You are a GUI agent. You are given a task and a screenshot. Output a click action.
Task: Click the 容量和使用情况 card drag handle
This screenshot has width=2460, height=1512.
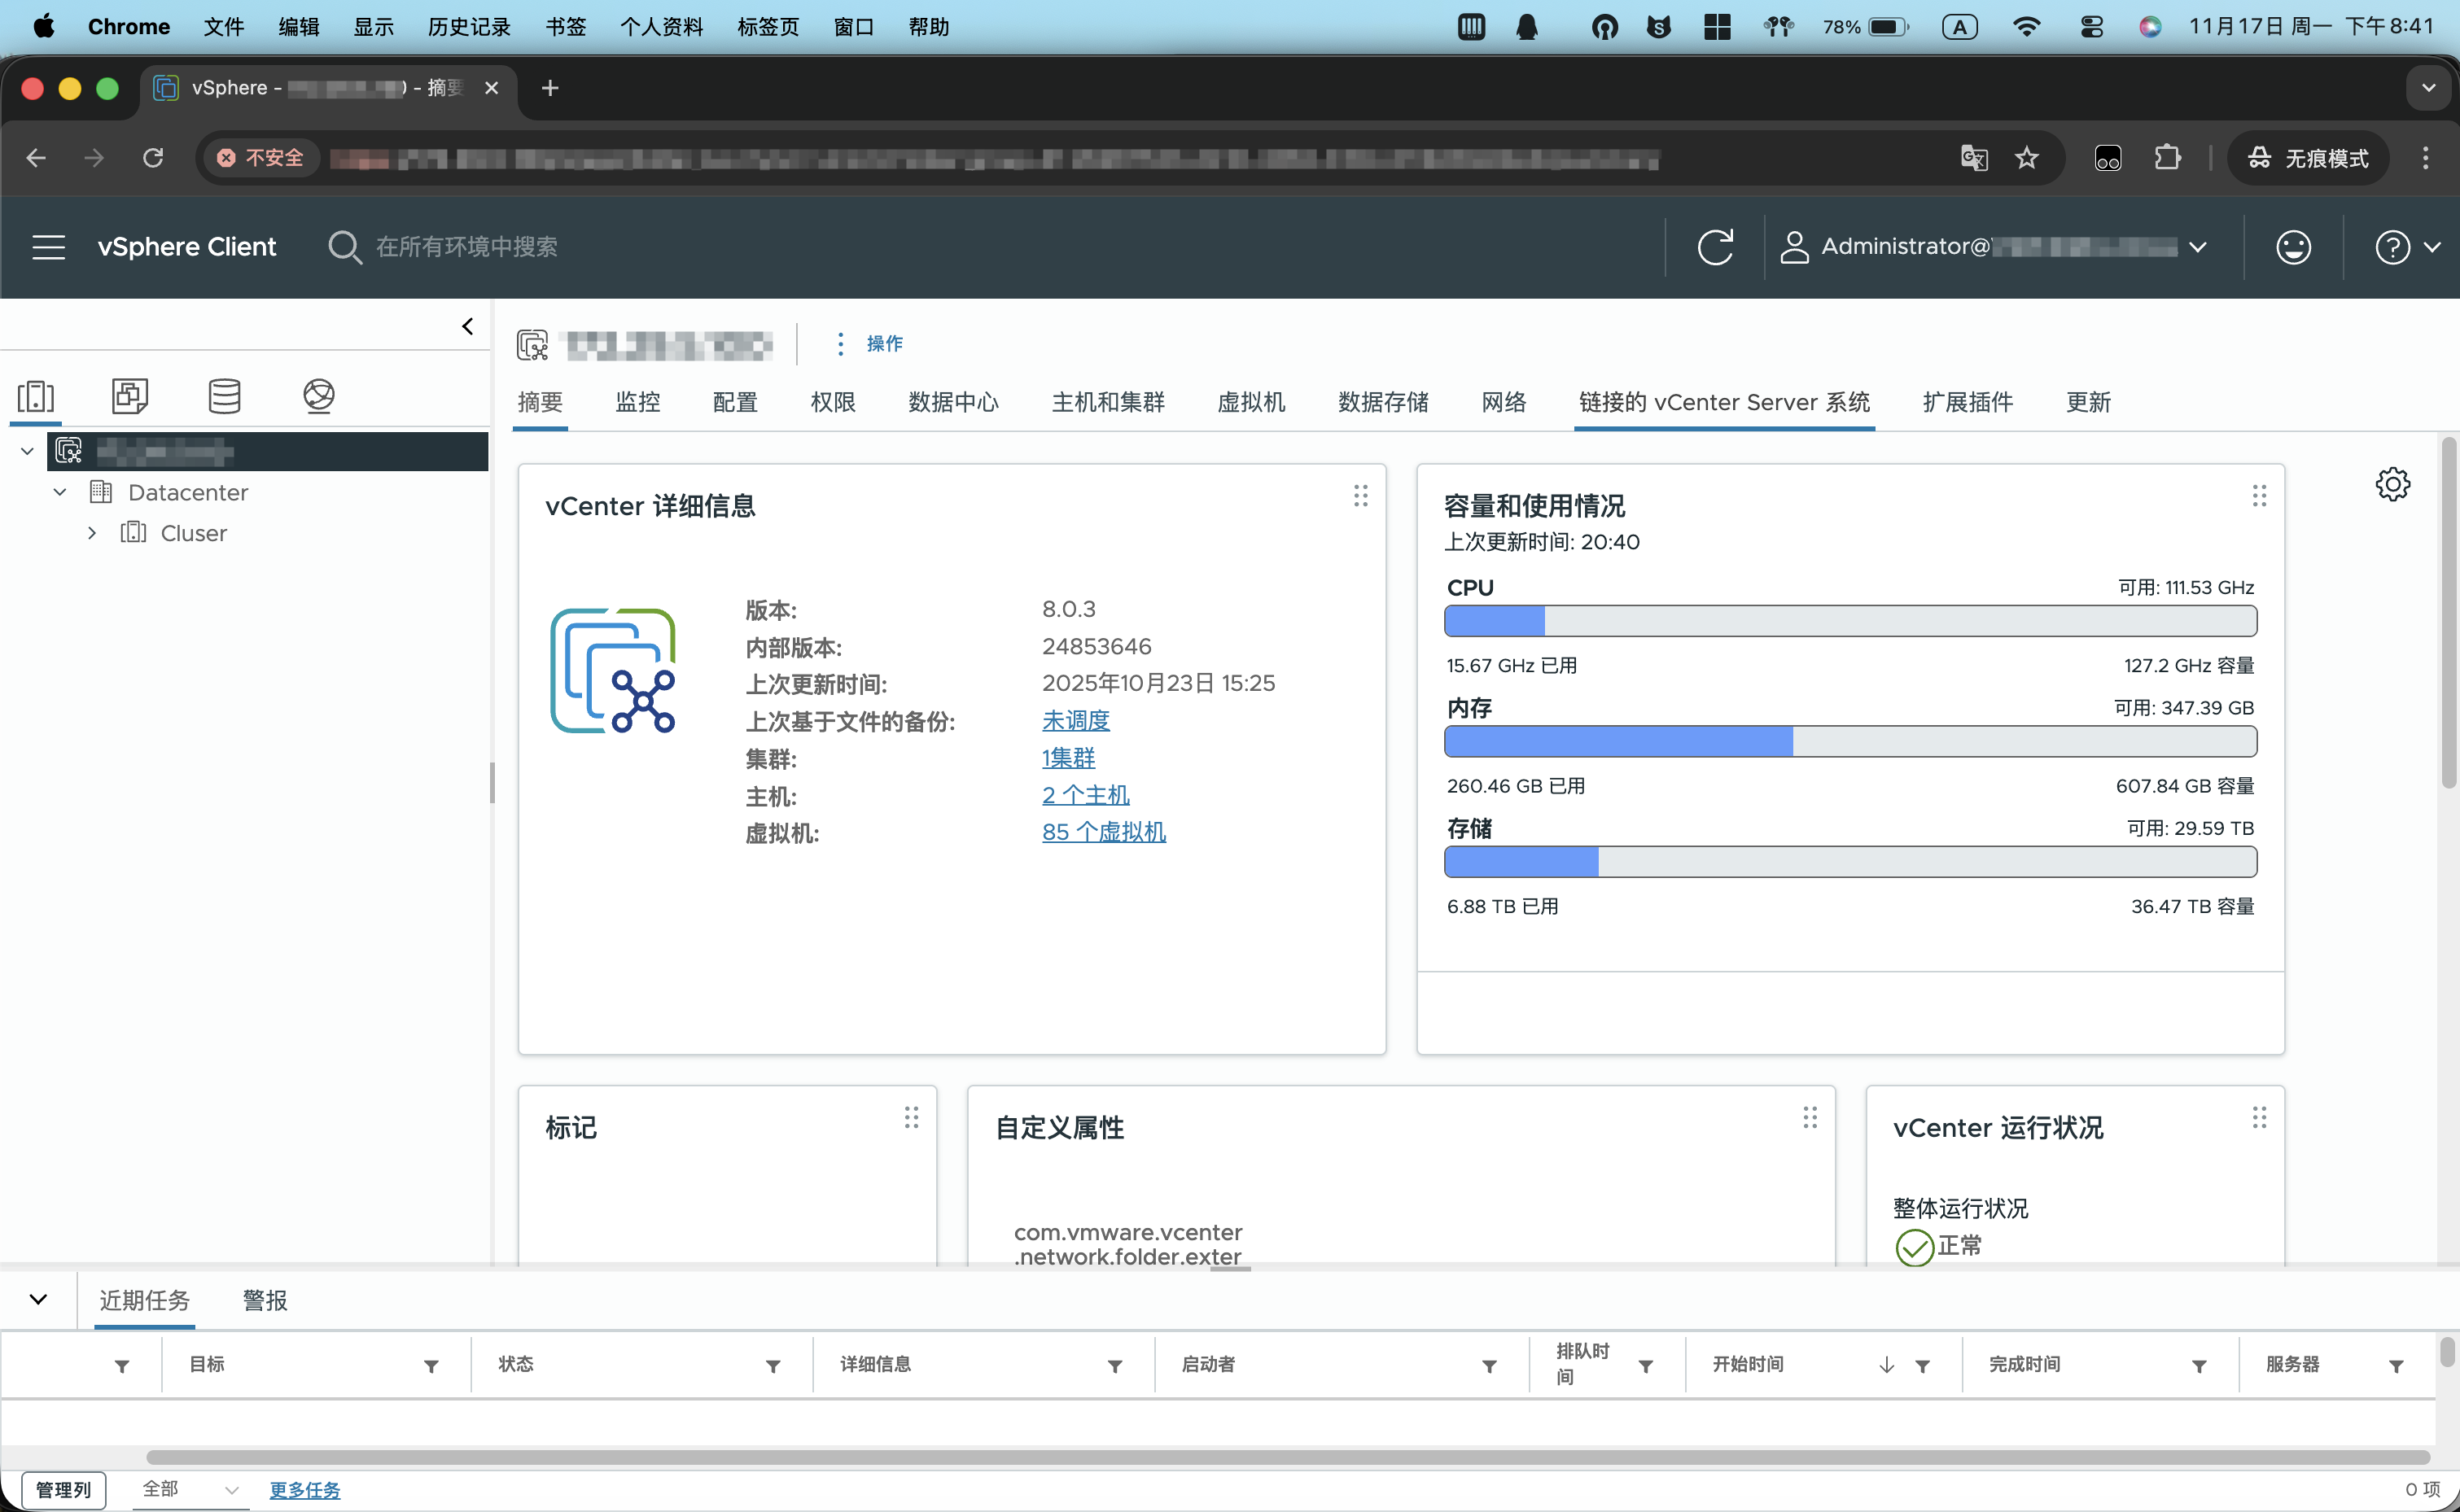click(x=2259, y=496)
